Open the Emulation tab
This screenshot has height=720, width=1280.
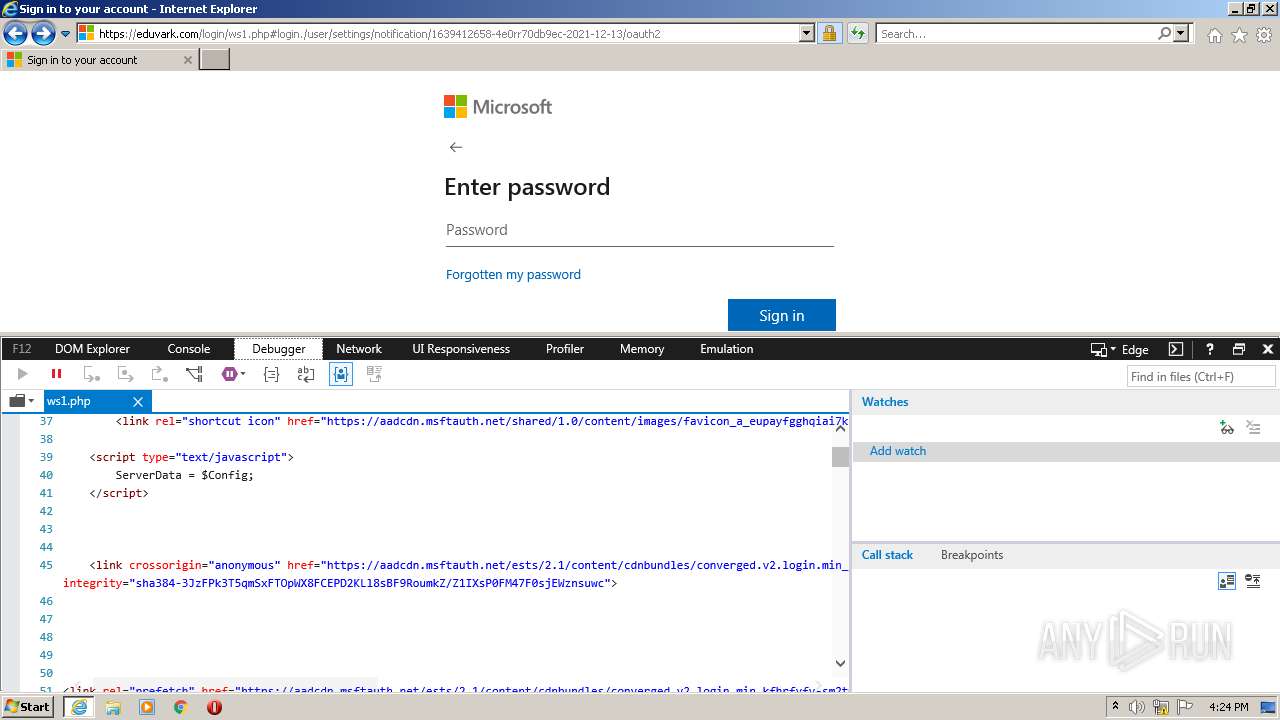(x=727, y=349)
